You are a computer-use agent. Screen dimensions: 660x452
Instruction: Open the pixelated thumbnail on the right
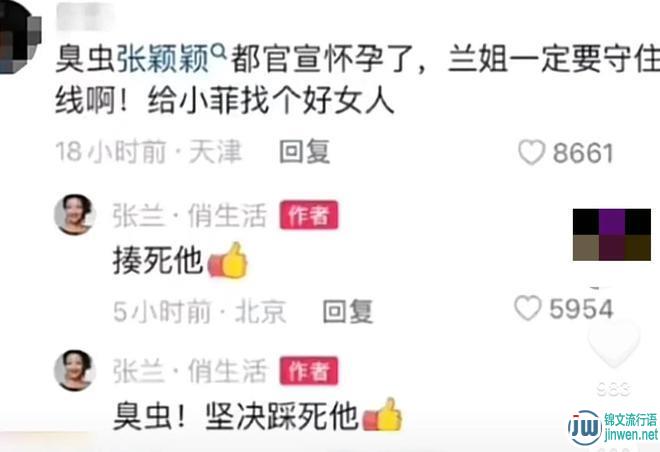[612, 234]
